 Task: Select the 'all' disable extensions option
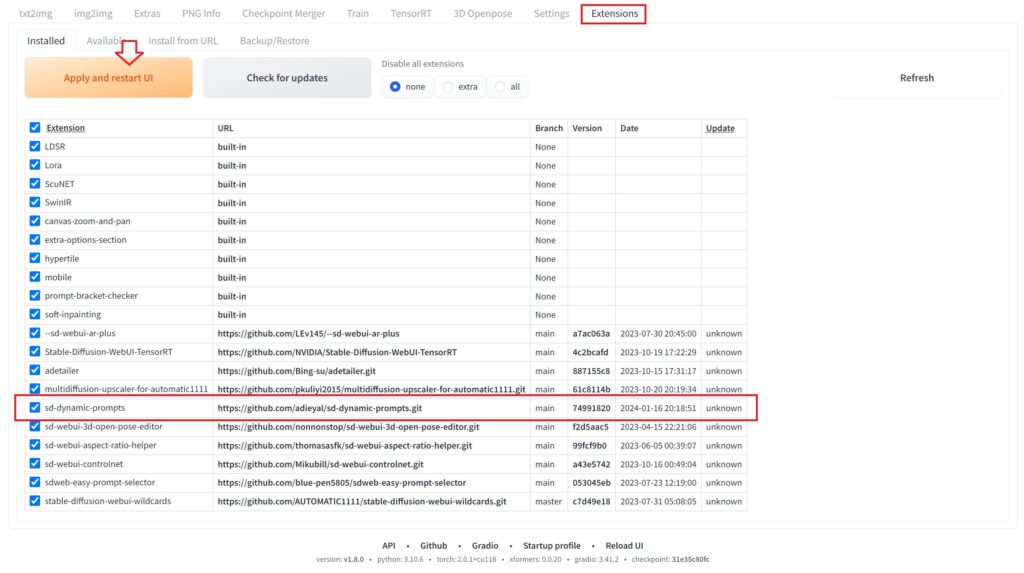coord(502,87)
